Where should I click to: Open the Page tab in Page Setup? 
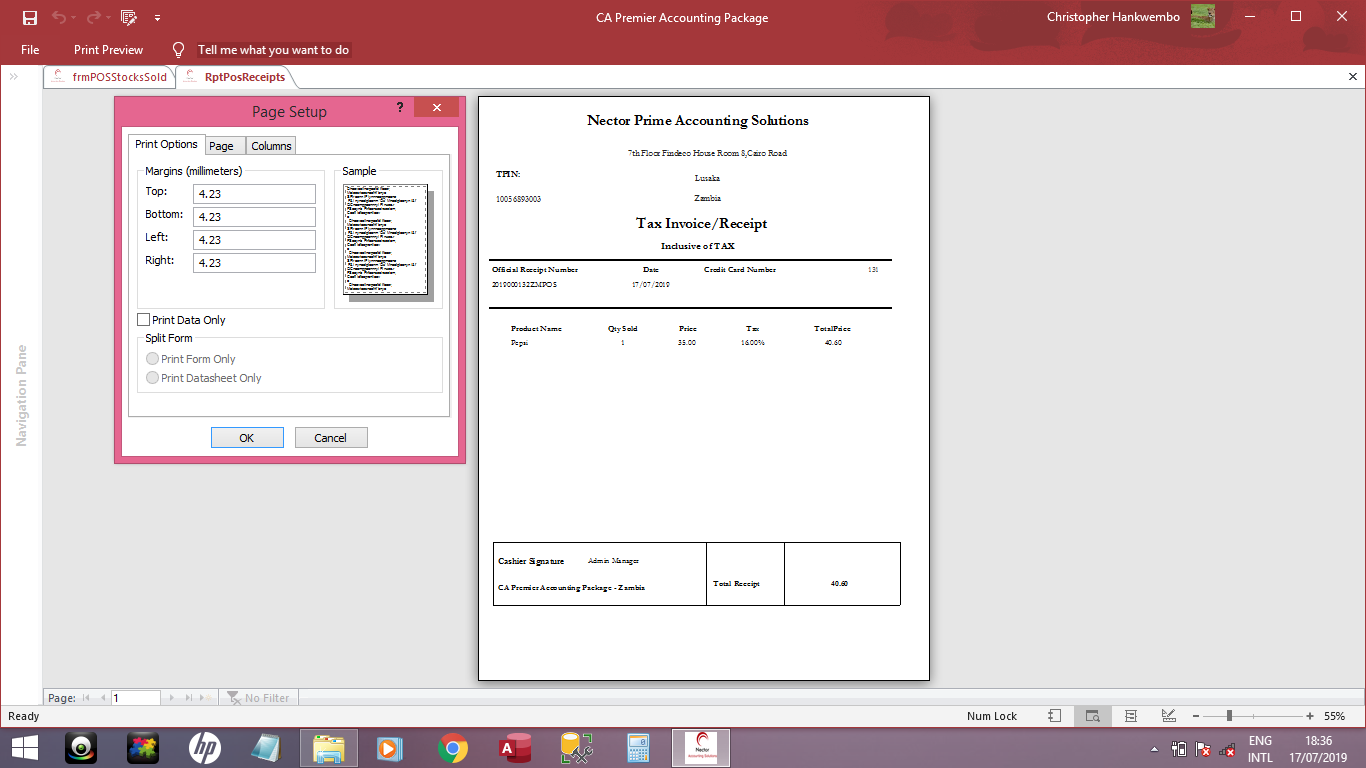click(x=221, y=146)
